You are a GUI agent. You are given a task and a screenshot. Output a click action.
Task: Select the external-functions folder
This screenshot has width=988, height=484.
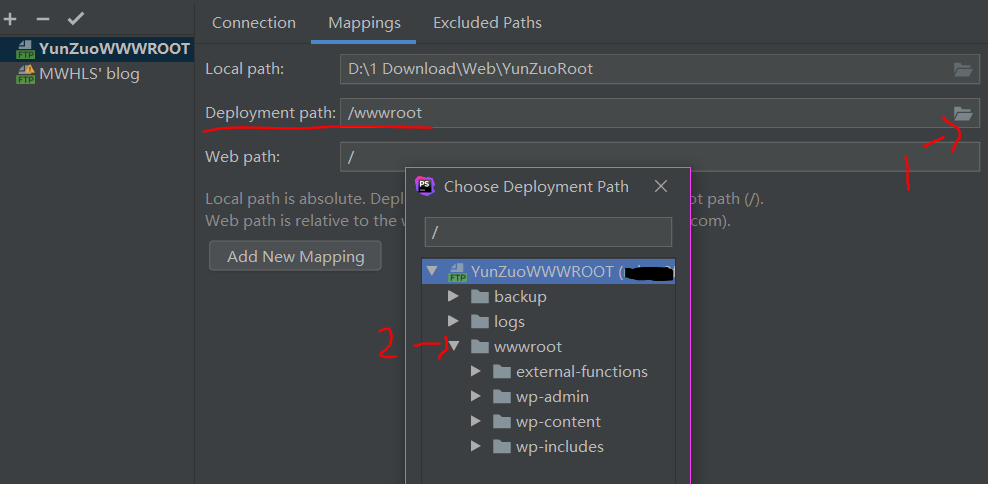(581, 372)
